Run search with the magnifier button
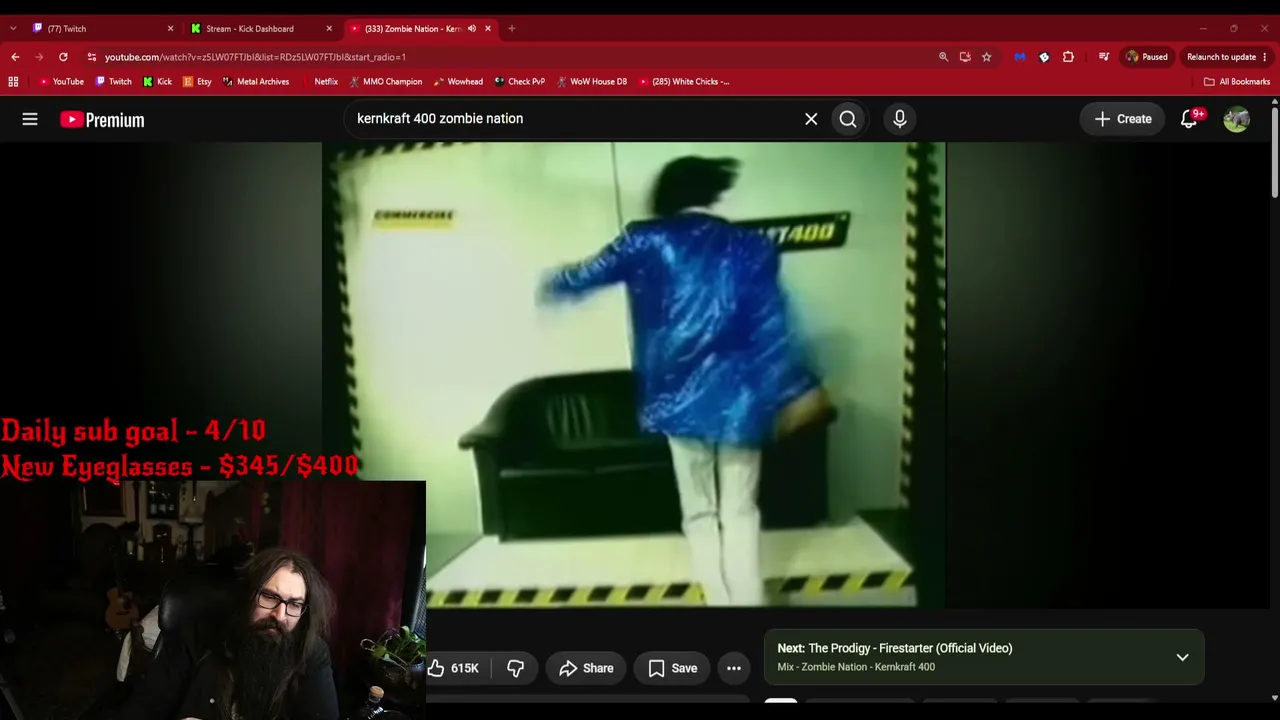1280x720 pixels. (848, 119)
